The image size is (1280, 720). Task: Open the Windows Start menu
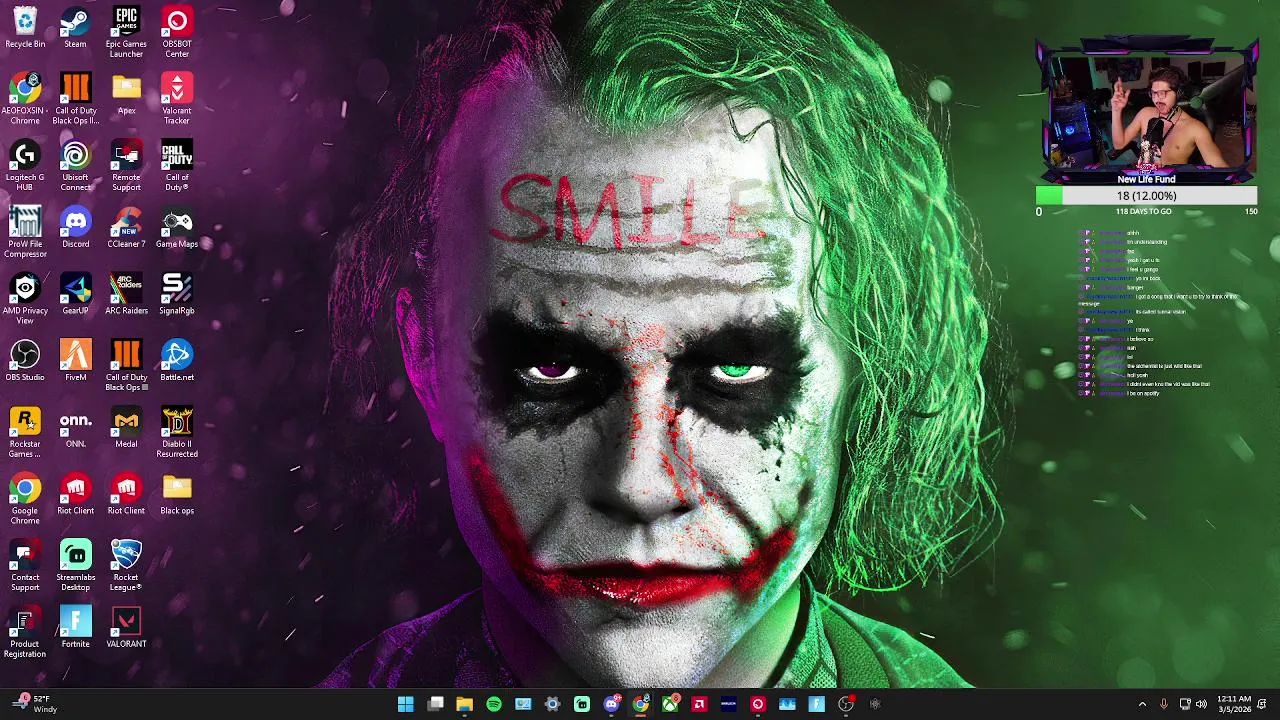pos(406,704)
